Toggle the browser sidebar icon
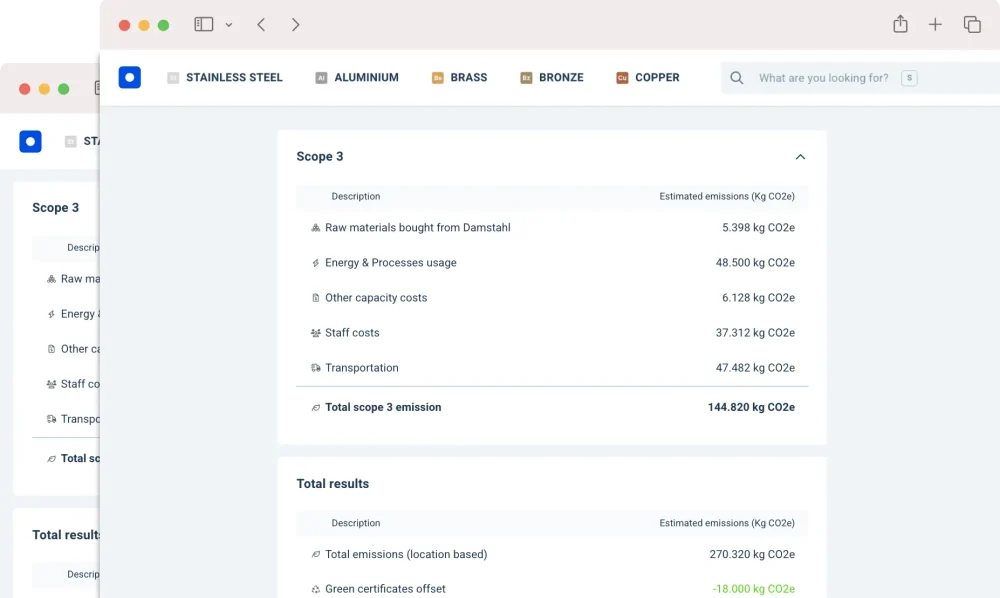Image resolution: width=1000 pixels, height=598 pixels. pos(204,24)
